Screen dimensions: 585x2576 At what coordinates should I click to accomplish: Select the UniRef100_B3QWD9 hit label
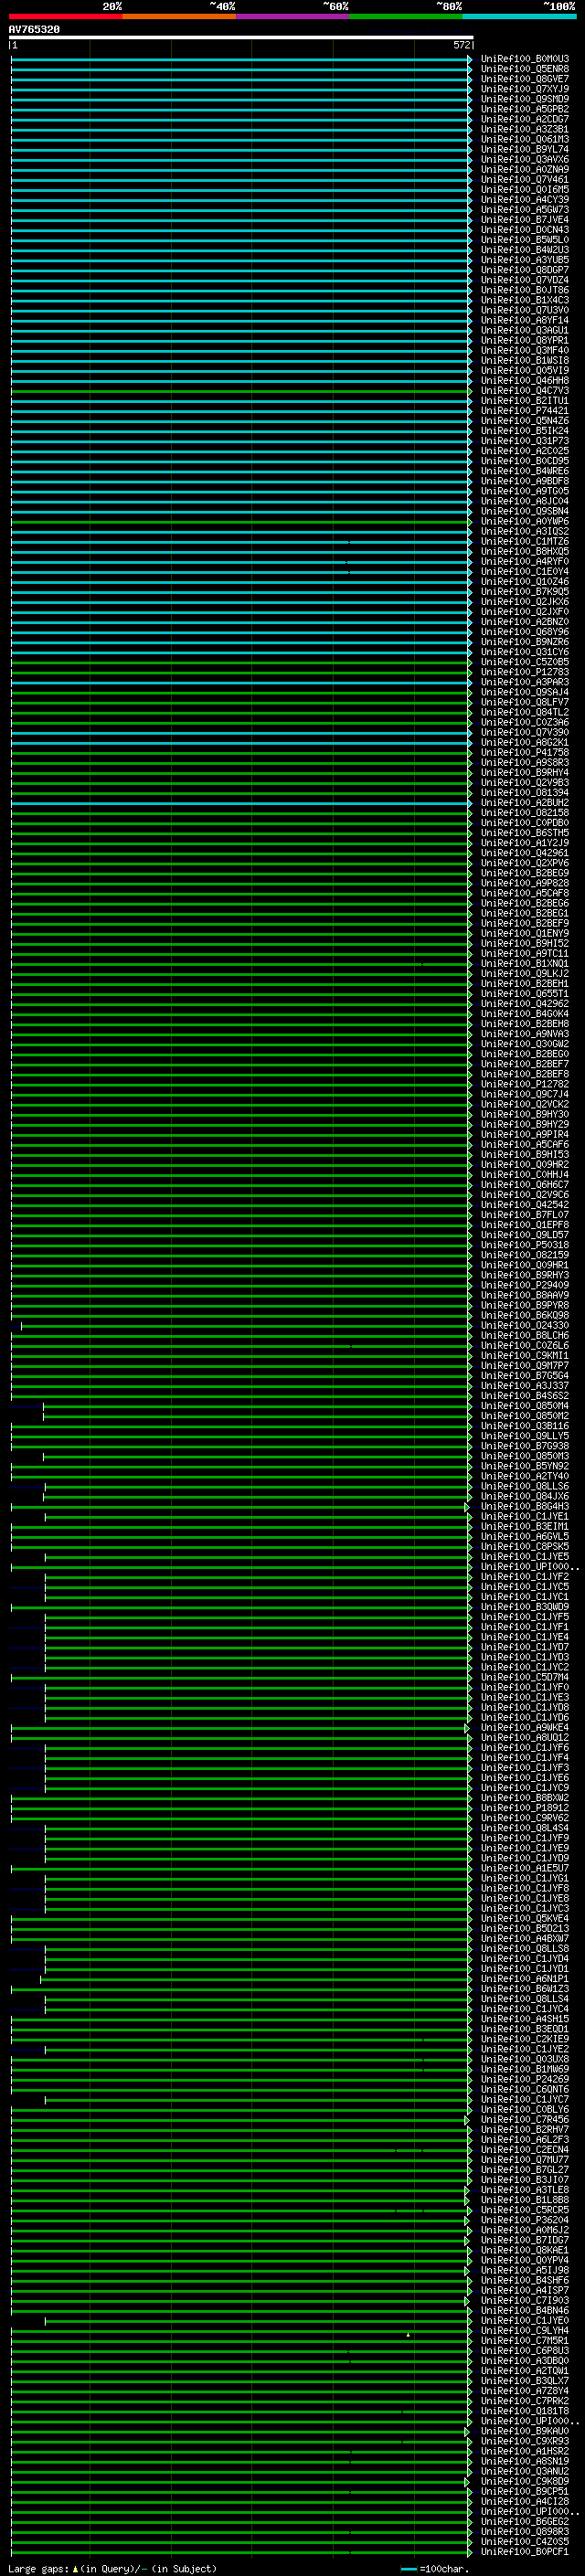point(524,1607)
